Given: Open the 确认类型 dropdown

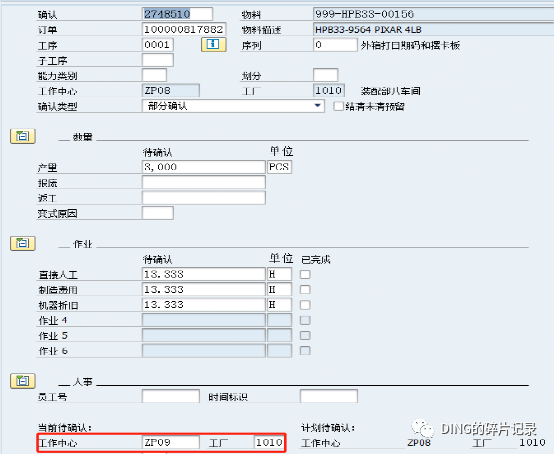Looking at the screenshot, I should [317, 106].
